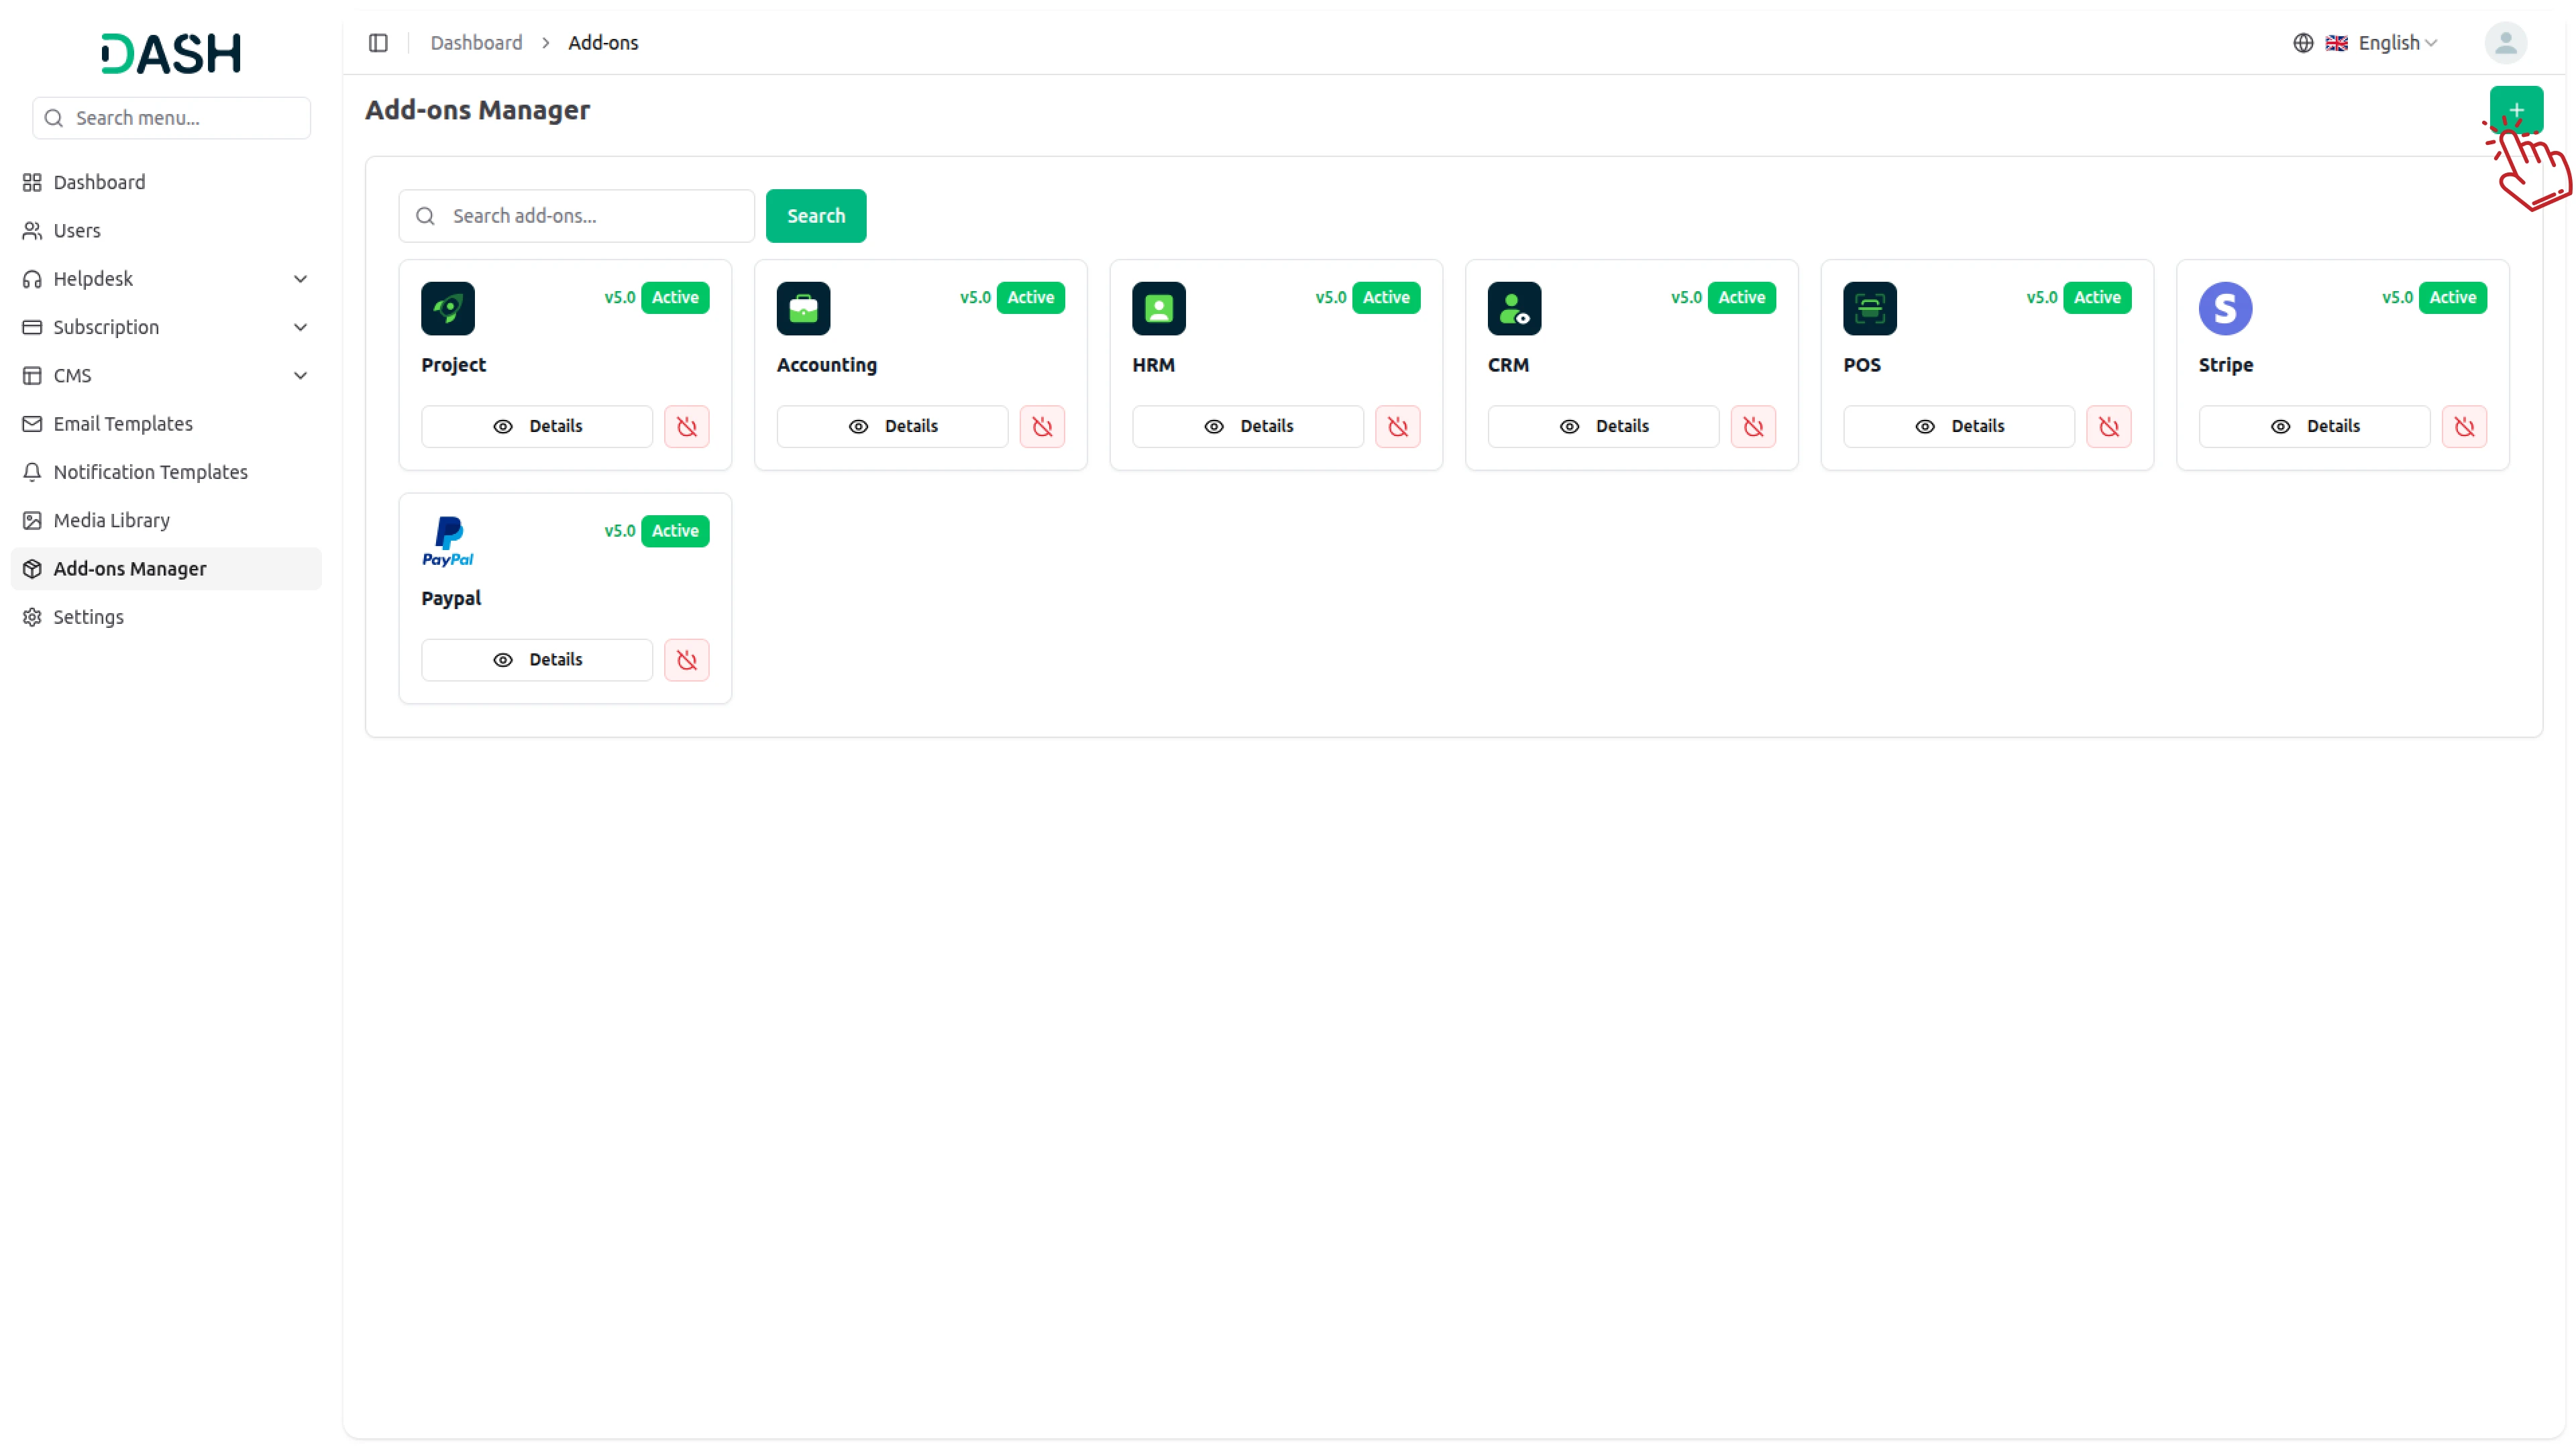
Task: Click the globe language icon
Action: (2302, 43)
